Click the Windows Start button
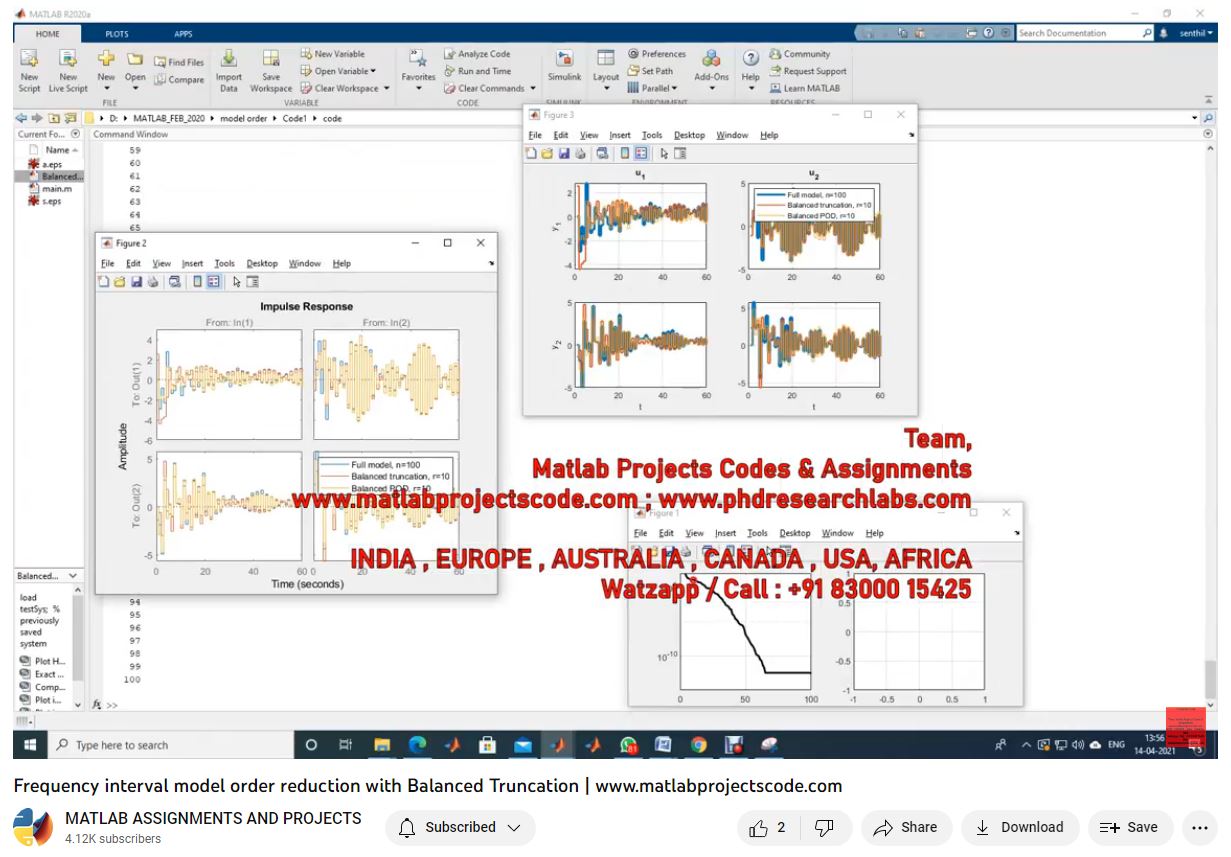The height and width of the screenshot is (857, 1231). [x=29, y=745]
